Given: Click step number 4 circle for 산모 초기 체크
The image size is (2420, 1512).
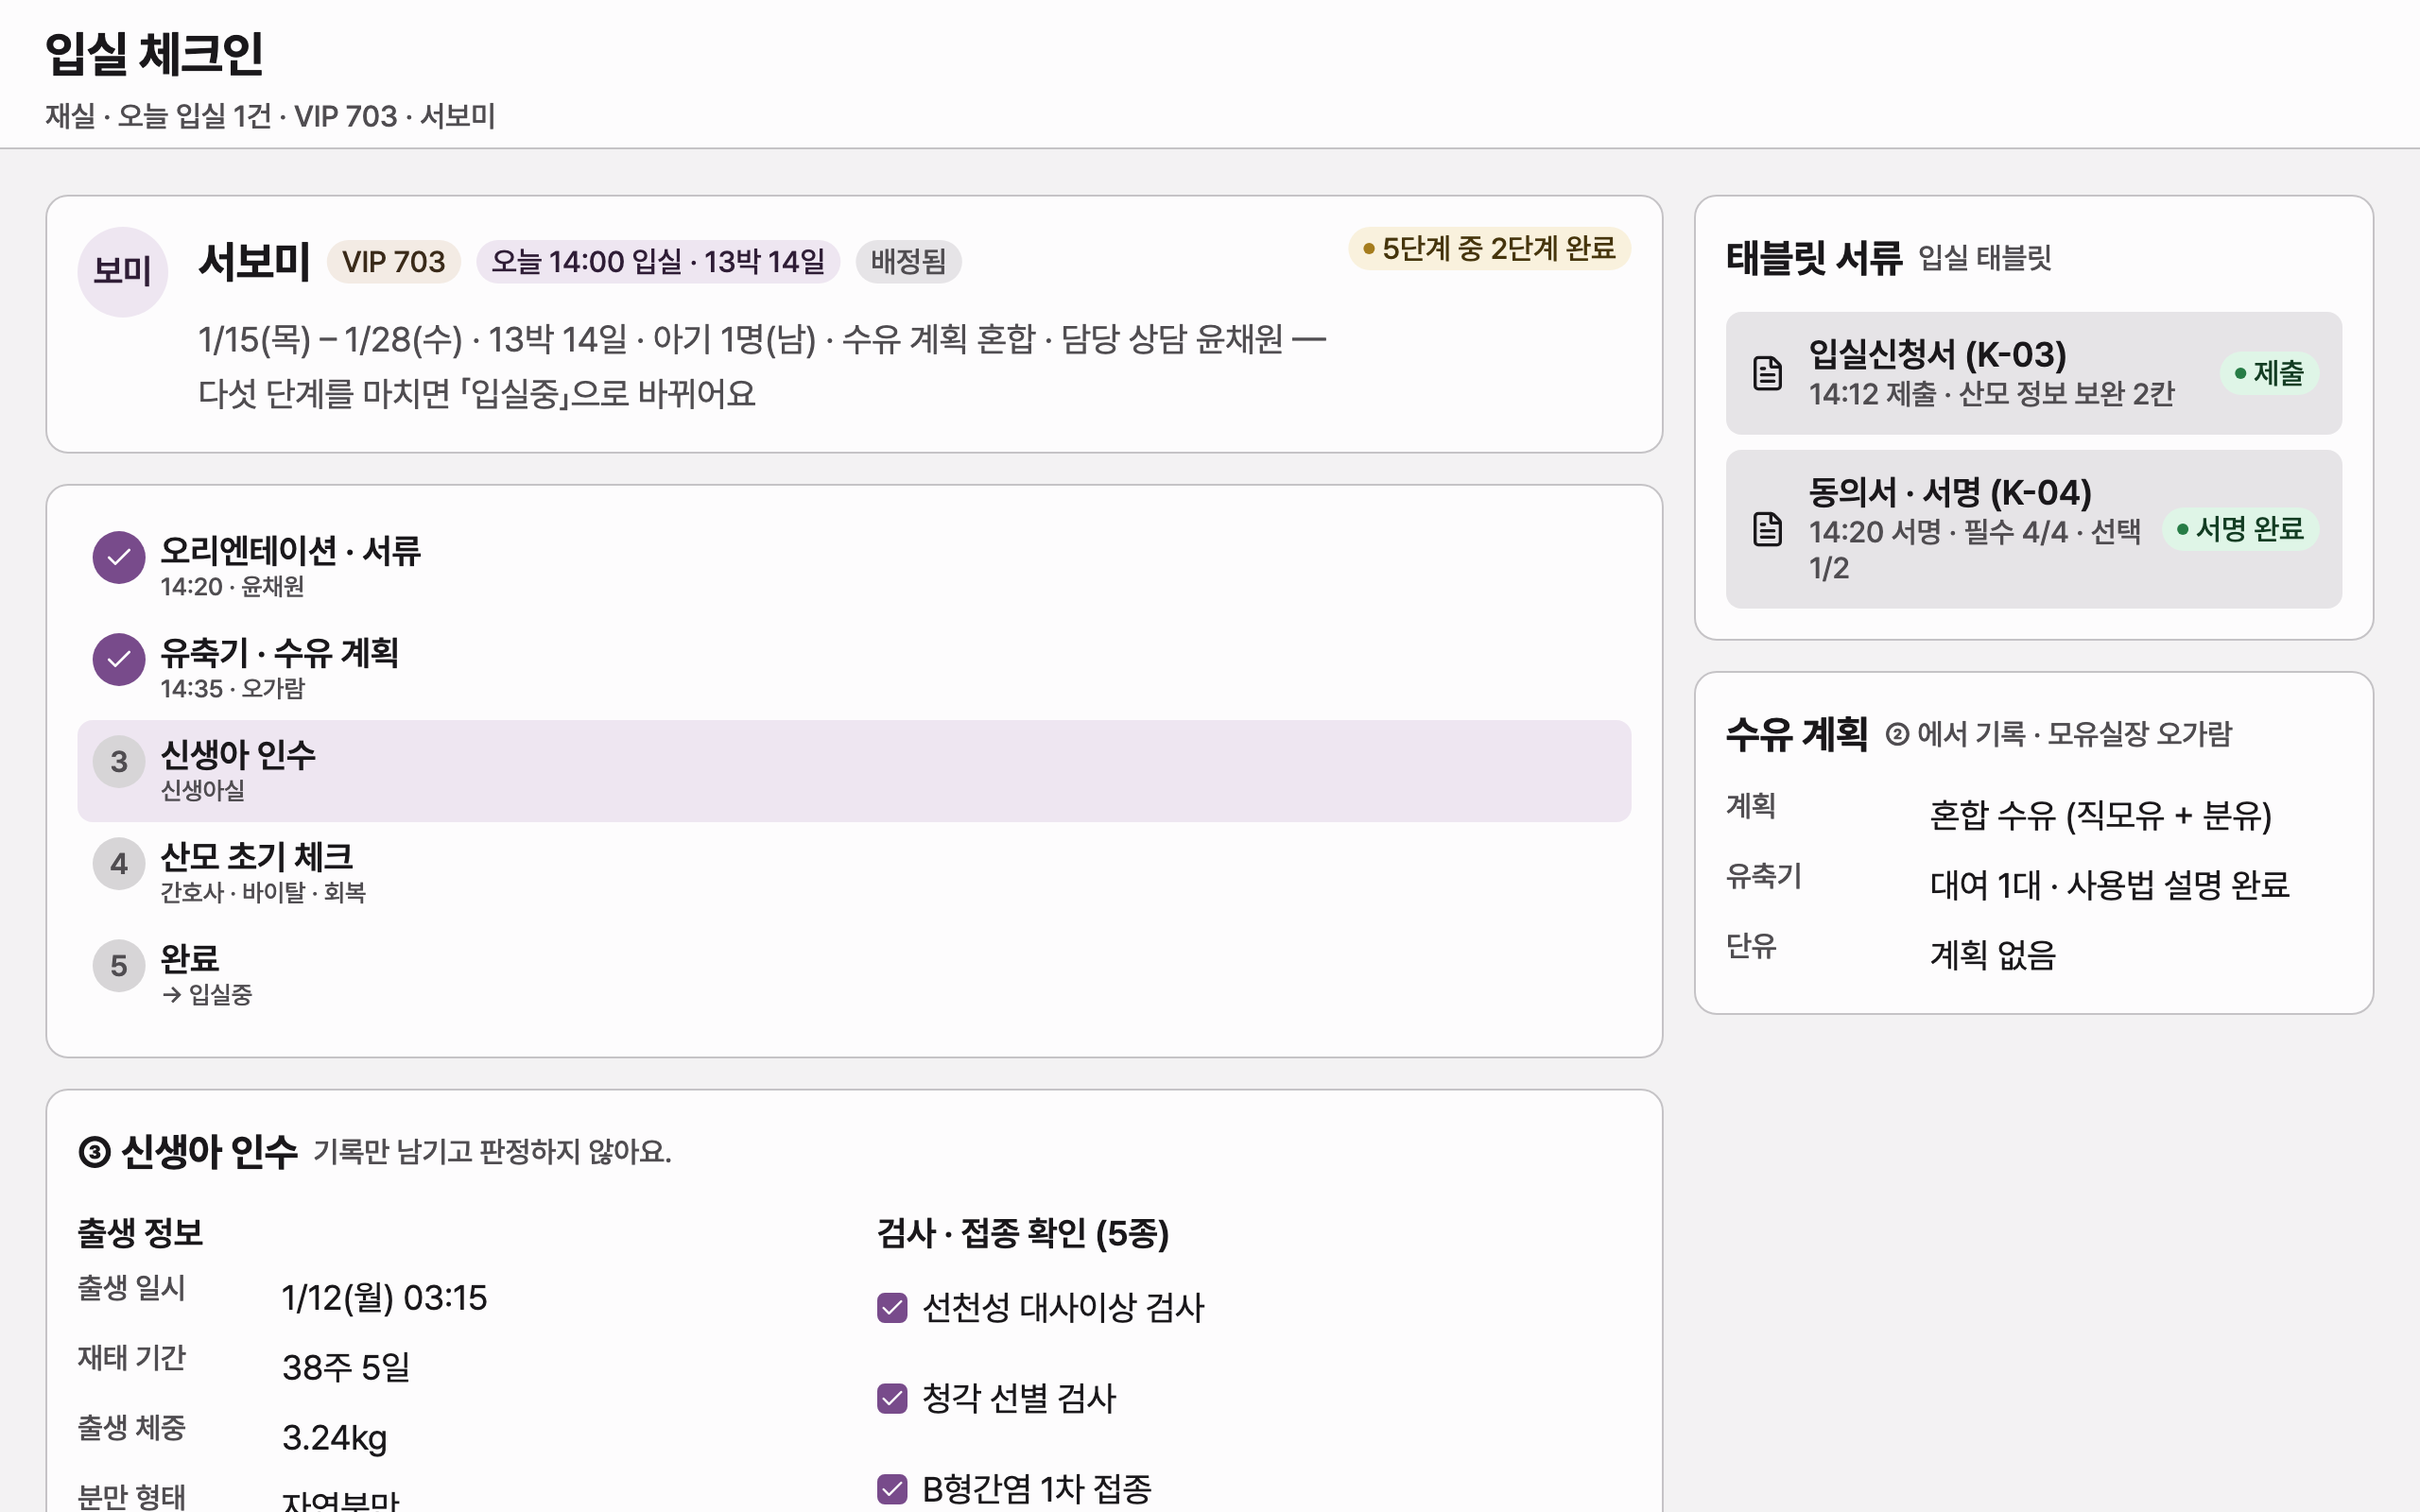Looking at the screenshot, I should tap(119, 864).
